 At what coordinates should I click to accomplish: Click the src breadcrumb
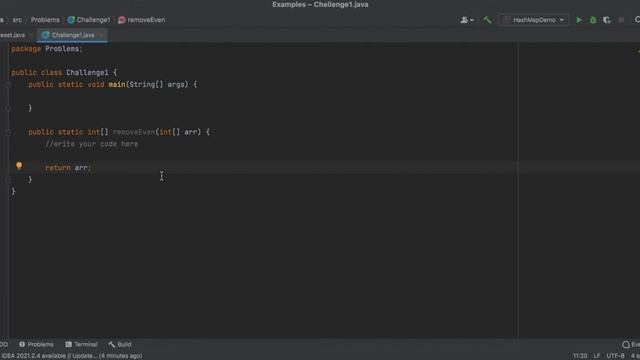17,20
